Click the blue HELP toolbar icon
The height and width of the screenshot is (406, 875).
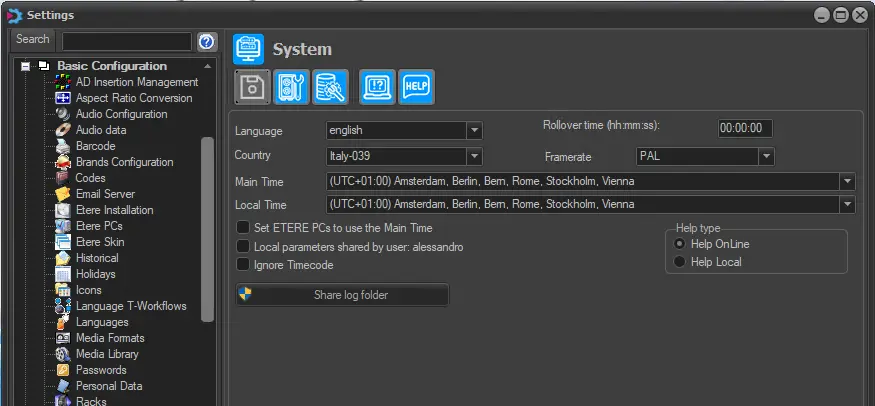[x=415, y=87]
